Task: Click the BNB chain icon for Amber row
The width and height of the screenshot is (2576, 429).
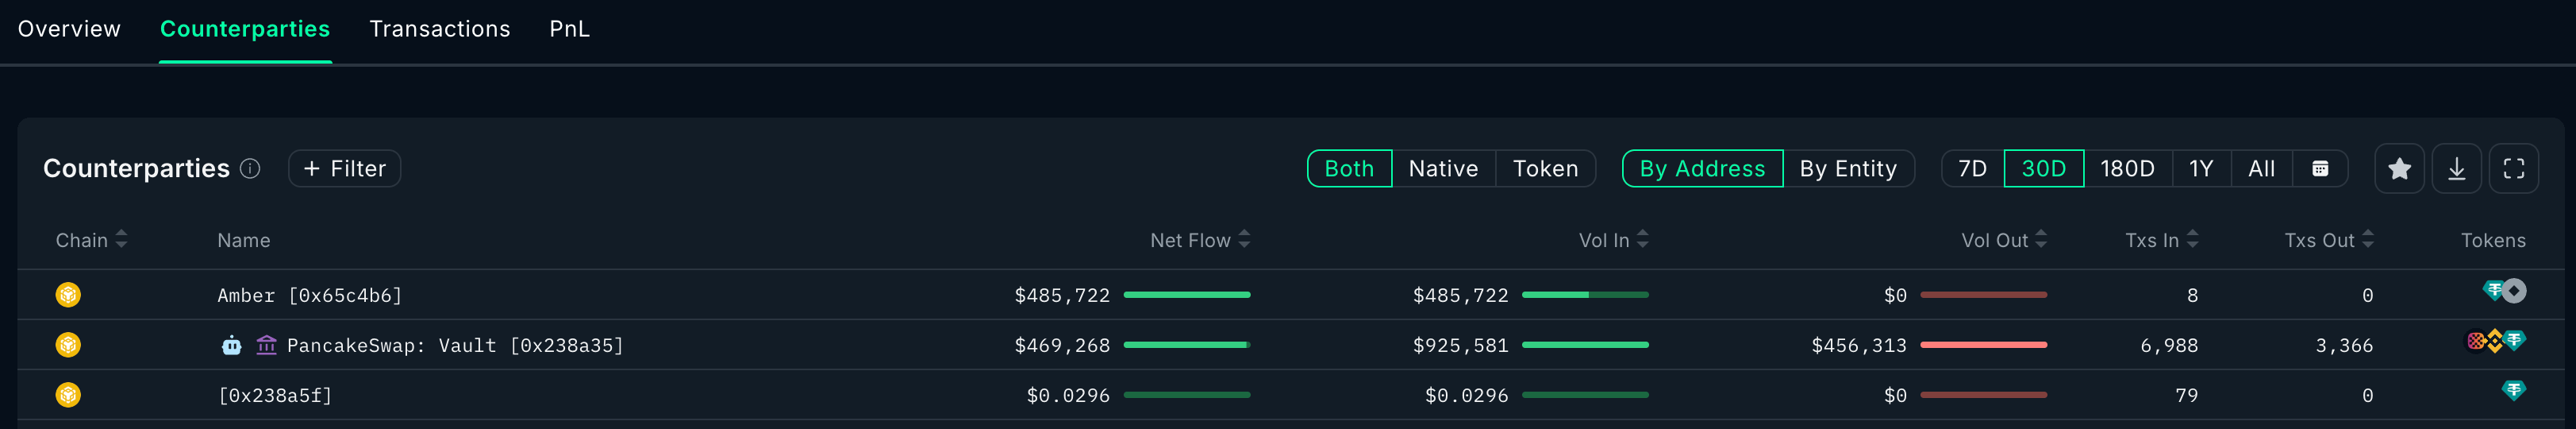Action: coord(68,295)
